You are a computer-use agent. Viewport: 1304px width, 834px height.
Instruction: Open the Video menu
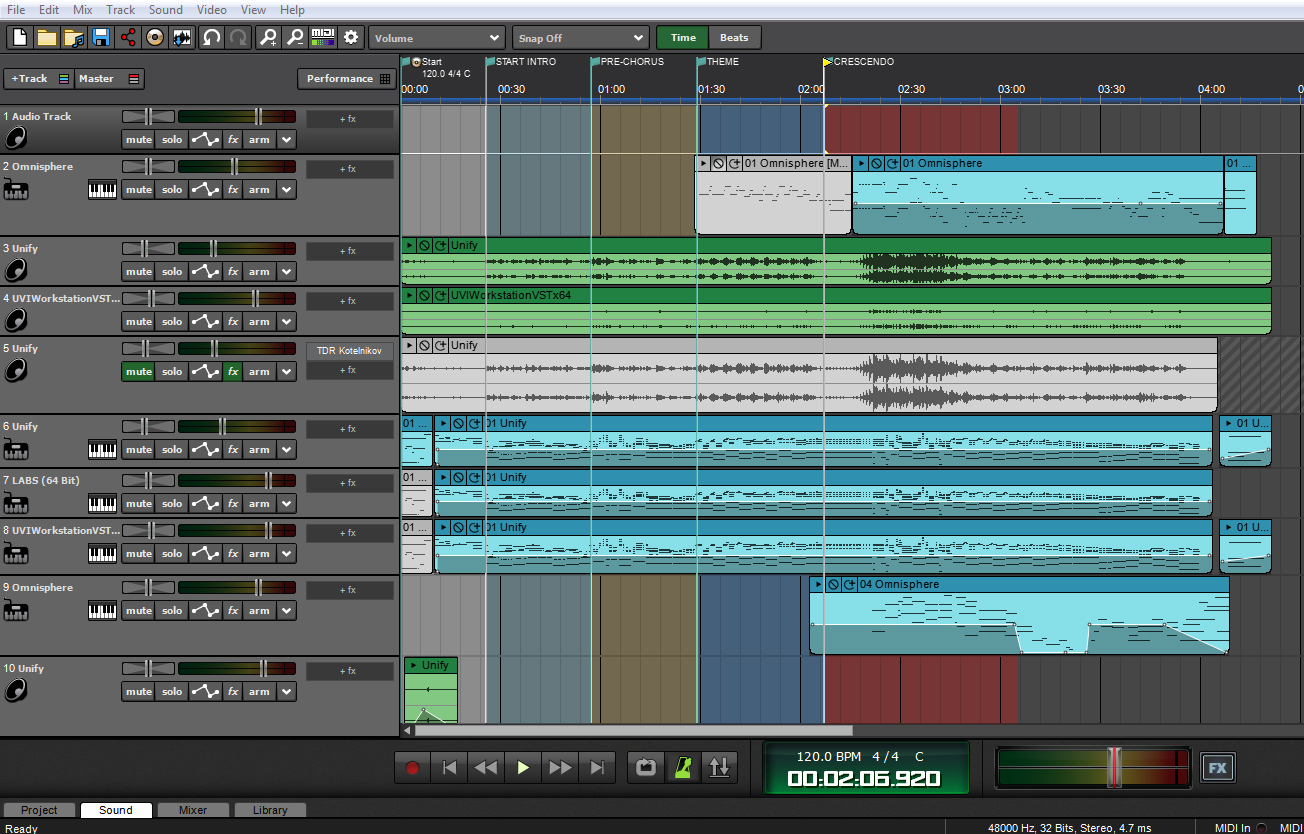point(211,10)
